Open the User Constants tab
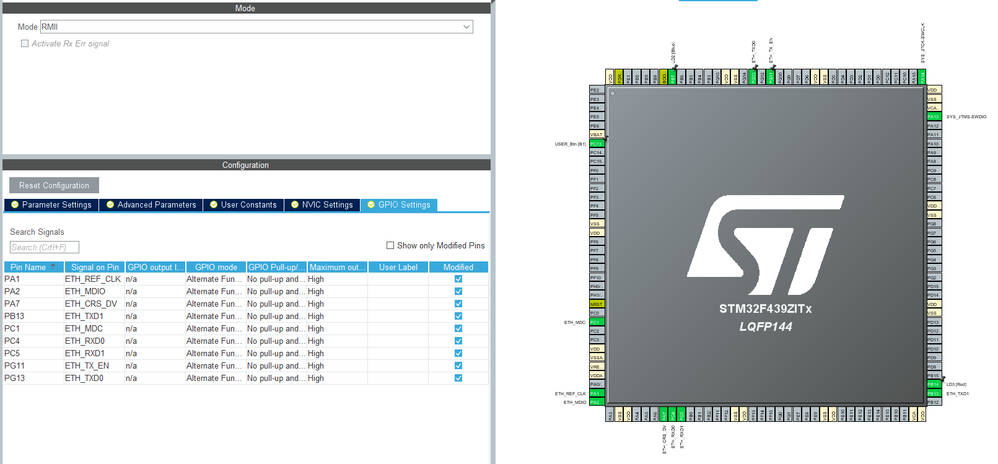Viewport: 998px width, 464px height. (243, 205)
